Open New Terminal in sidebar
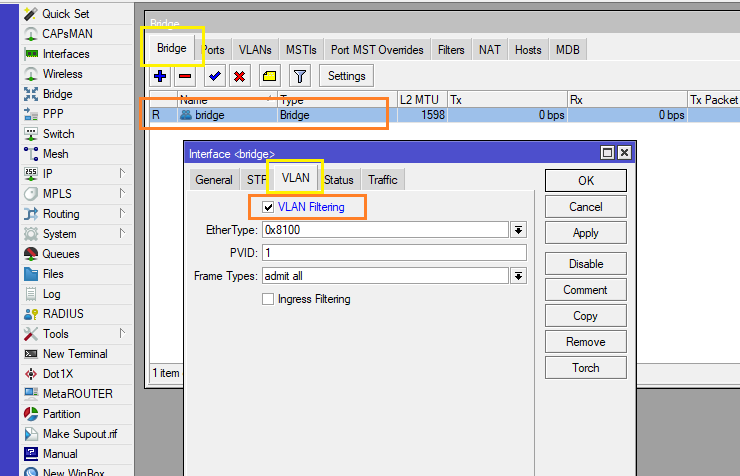The height and width of the screenshot is (476, 740). click(74, 354)
